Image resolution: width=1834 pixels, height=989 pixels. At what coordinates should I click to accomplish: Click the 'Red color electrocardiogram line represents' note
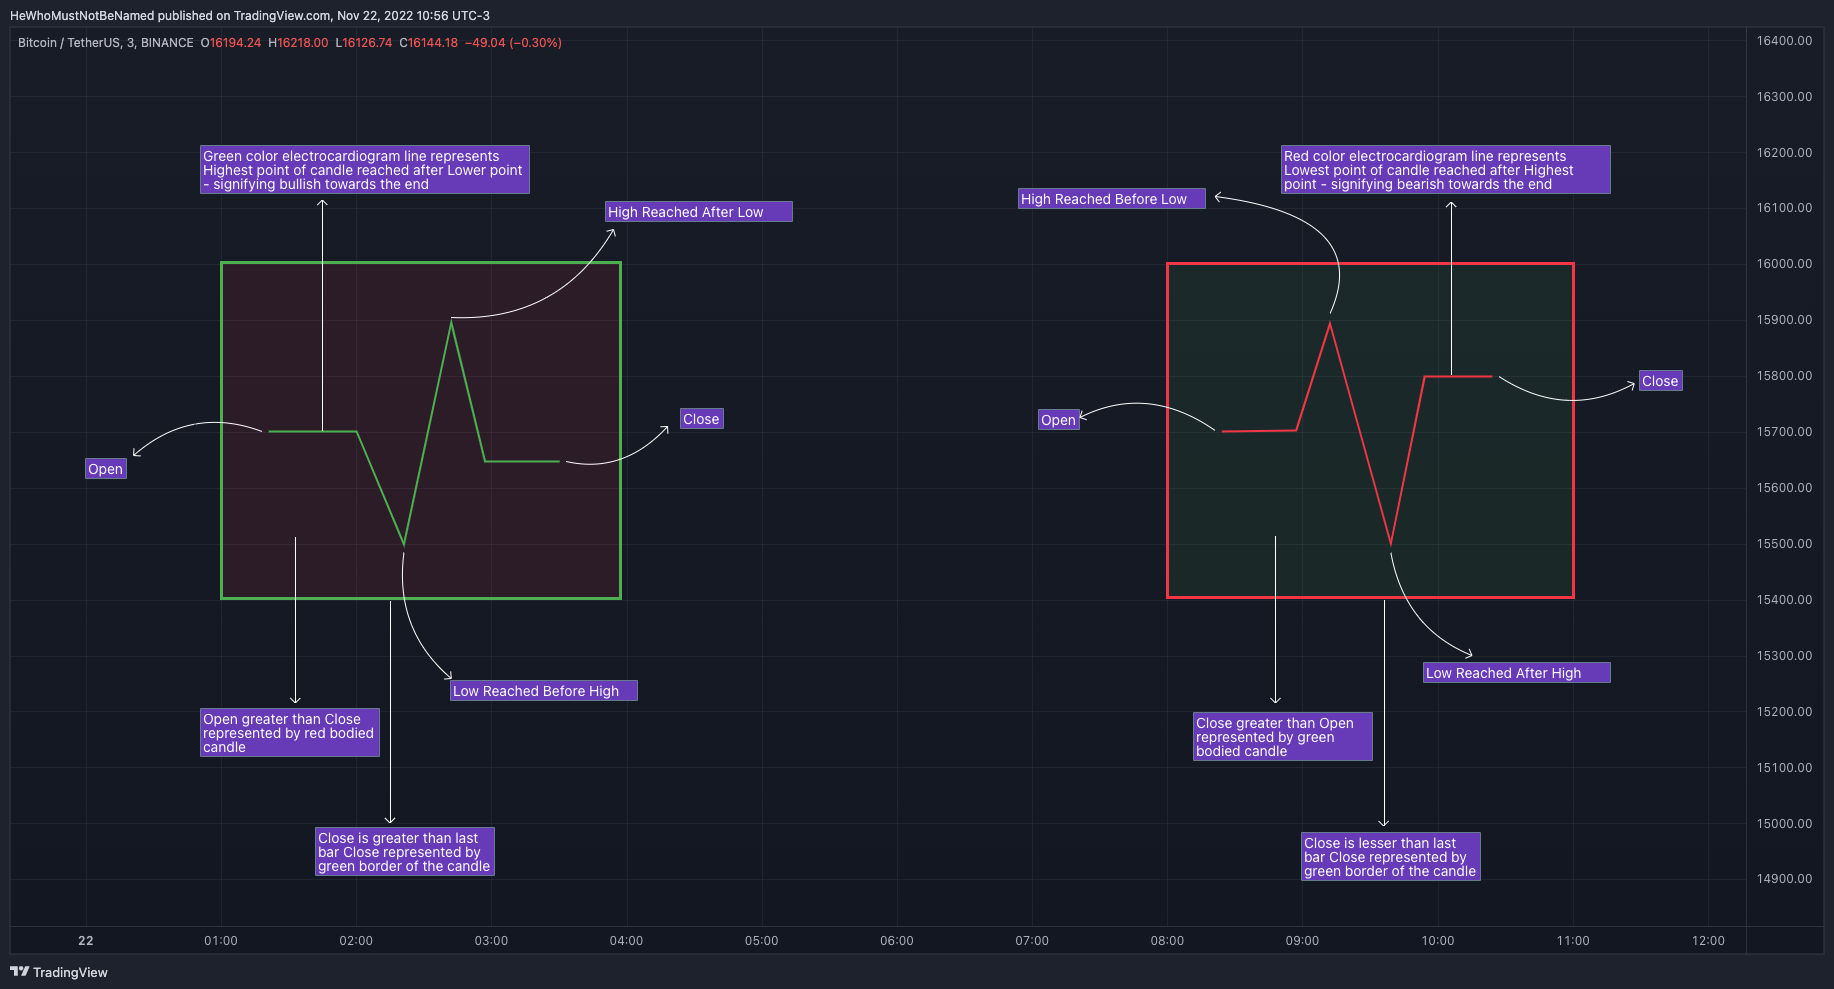[1446, 170]
